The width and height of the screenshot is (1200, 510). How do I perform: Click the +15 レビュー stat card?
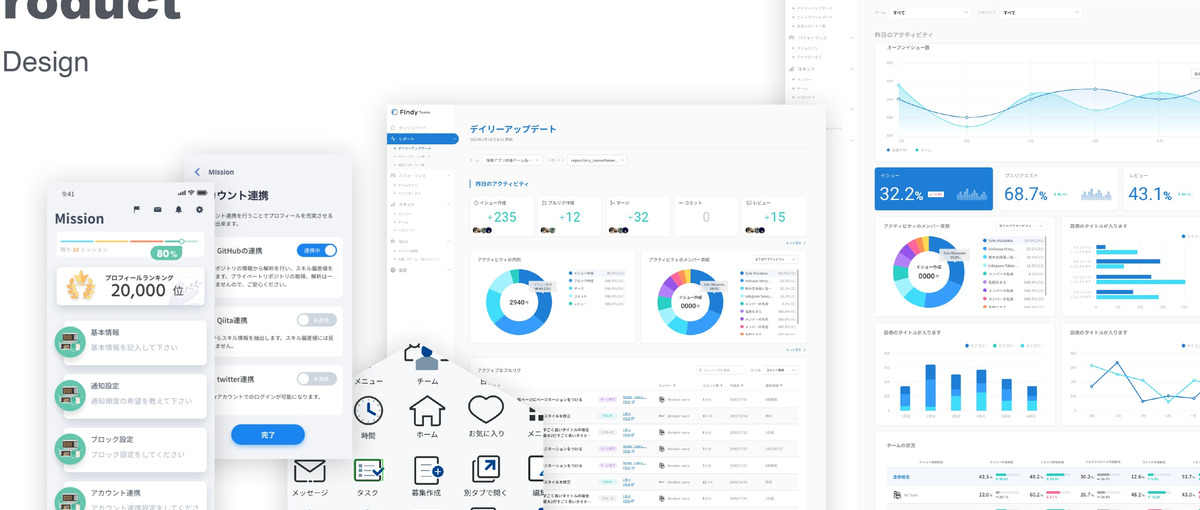pos(773,216)
